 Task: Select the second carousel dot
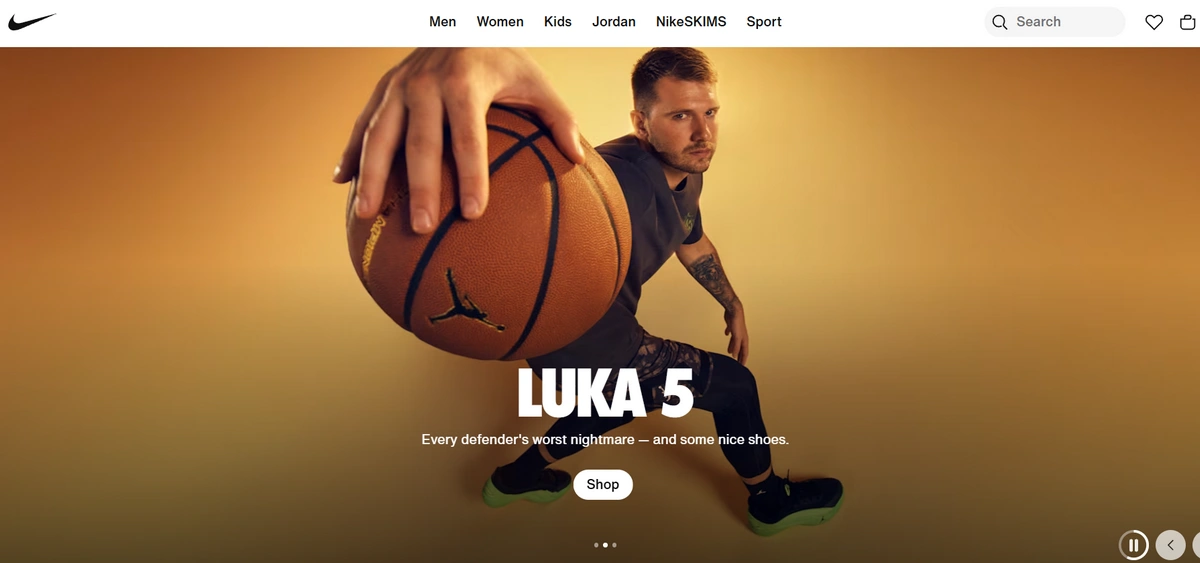(605, 545)
